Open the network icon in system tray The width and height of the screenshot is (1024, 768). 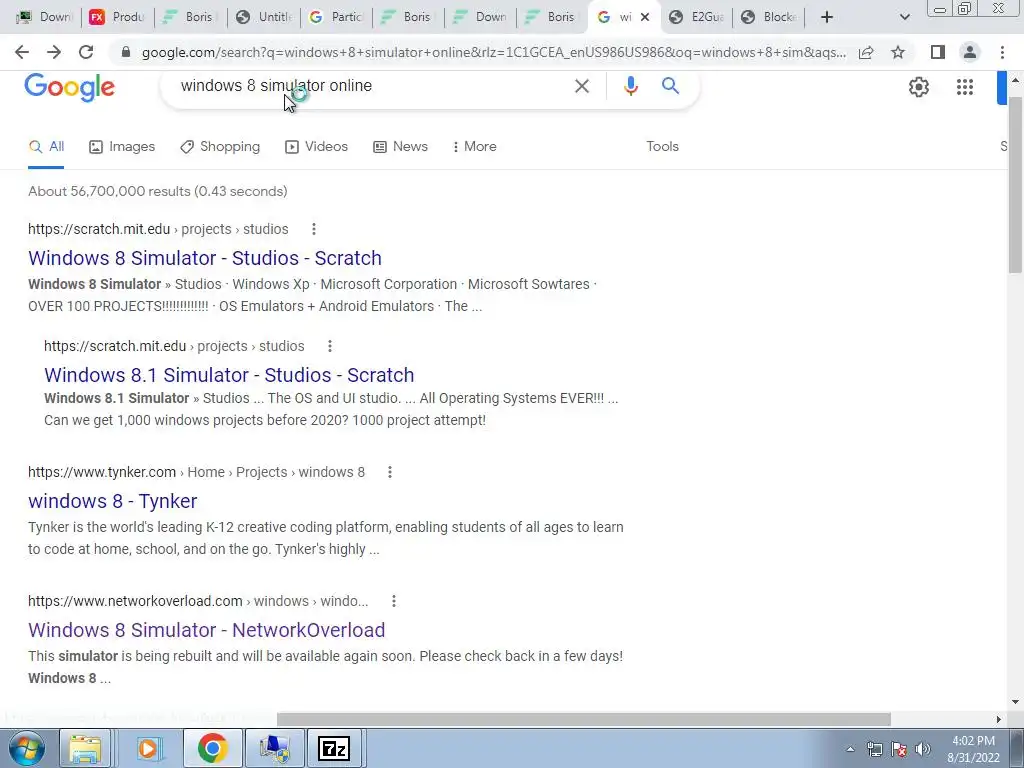pos(874,749)
